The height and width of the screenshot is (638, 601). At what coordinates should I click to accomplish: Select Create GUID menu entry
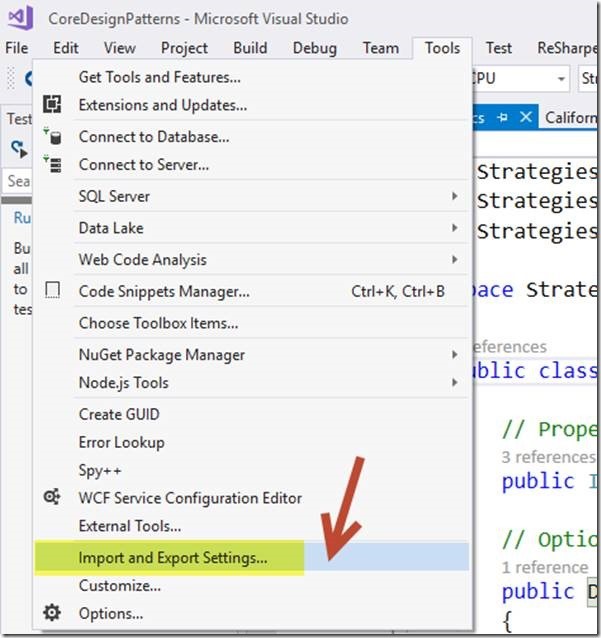[x=119, y=414]
